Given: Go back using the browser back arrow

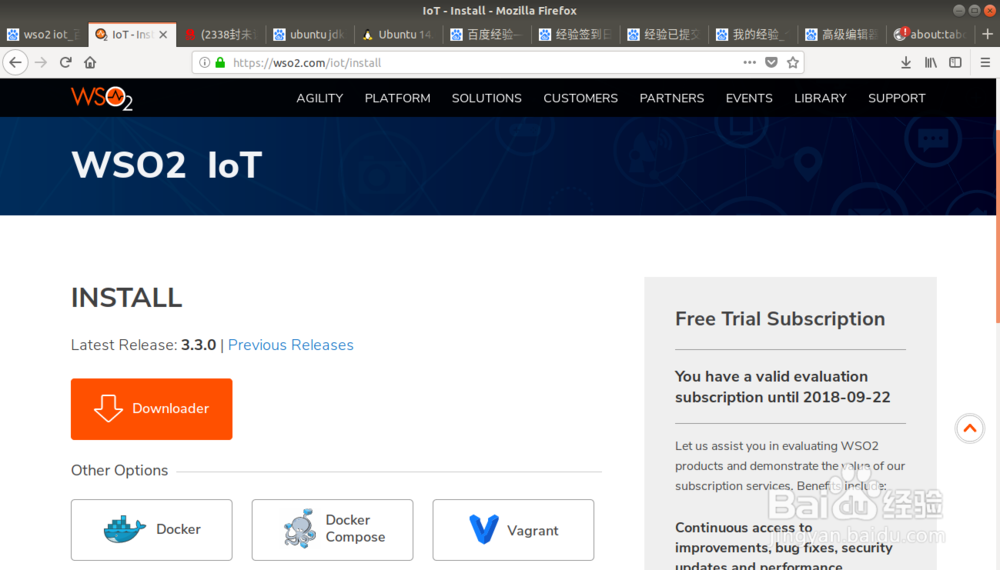Looking at the screenshot, I should (15, 62).
